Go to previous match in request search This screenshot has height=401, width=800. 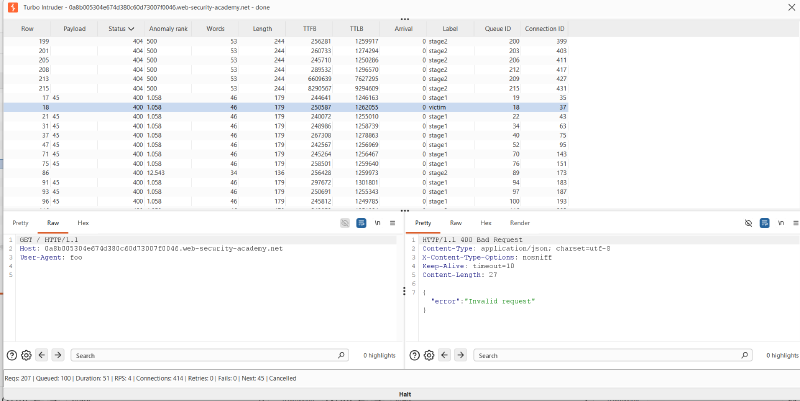click(x=42, y=355)
